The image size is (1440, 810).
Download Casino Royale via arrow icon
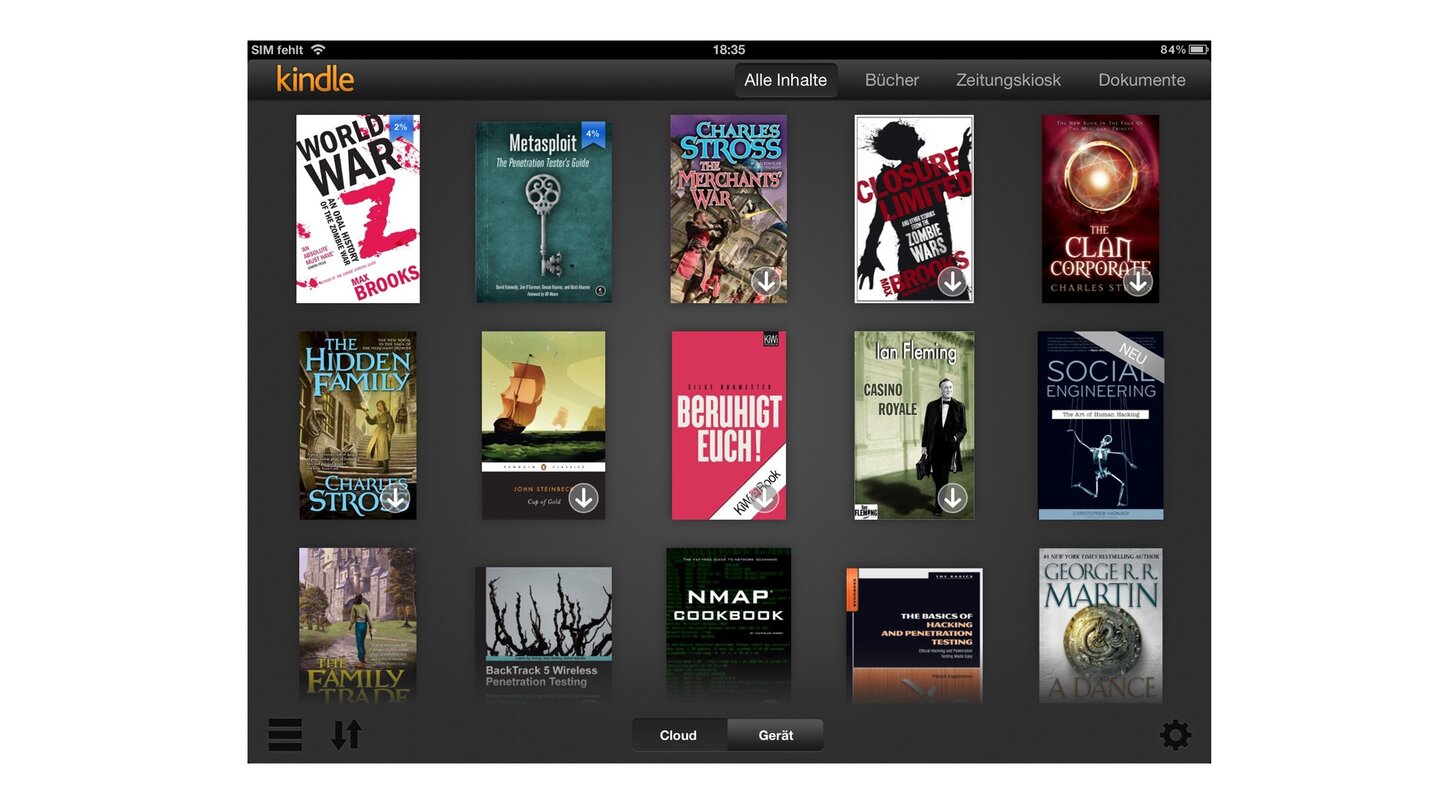pos(952,497)
